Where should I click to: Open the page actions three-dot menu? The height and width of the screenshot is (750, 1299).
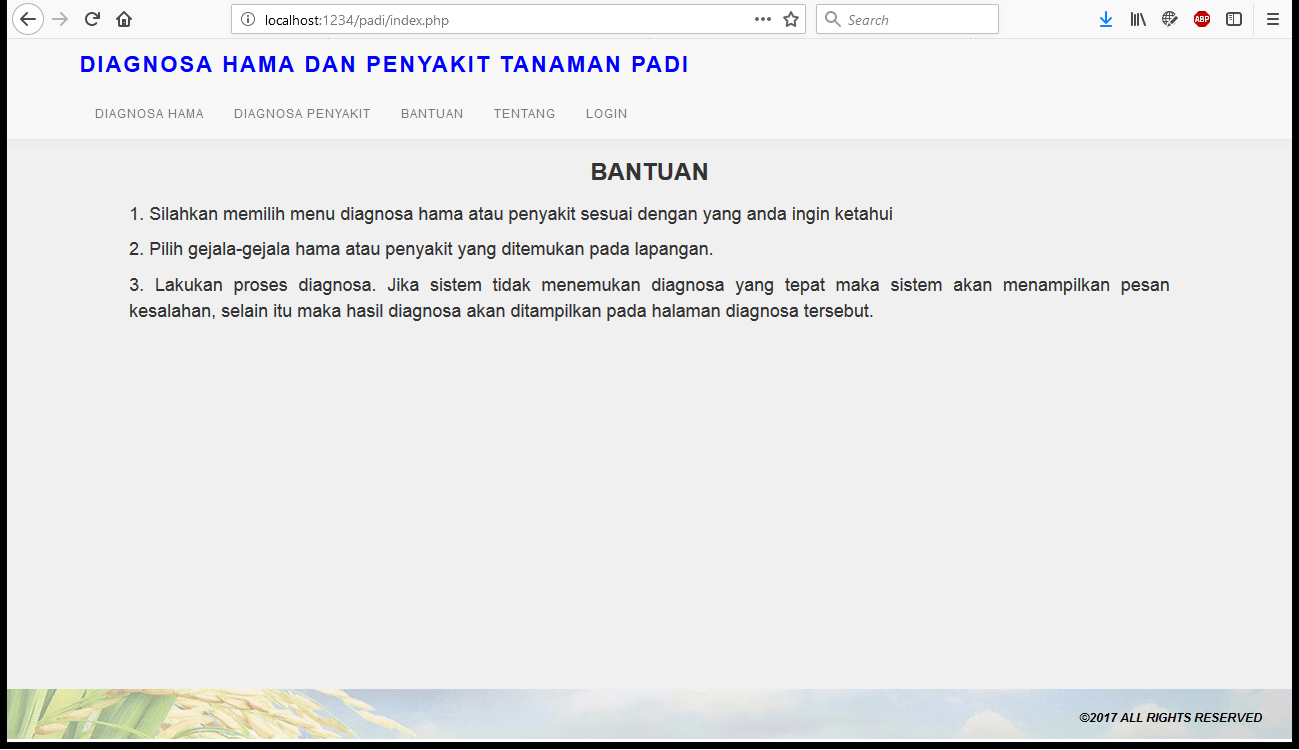[763, 19]
